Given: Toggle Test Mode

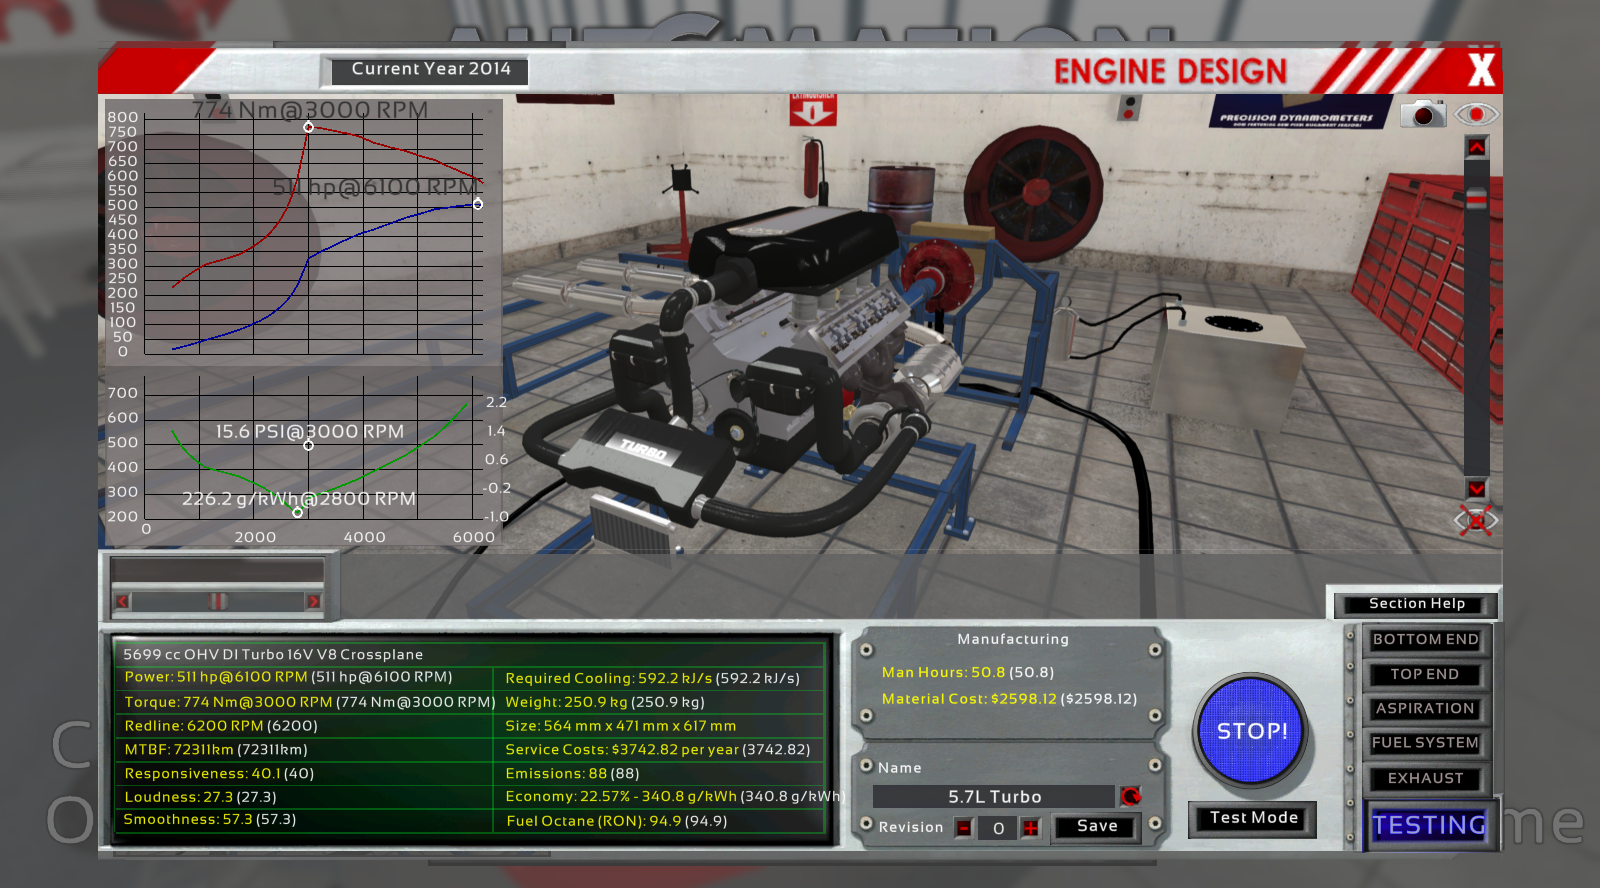Looking at the screenshot, I should (1253, 818).
